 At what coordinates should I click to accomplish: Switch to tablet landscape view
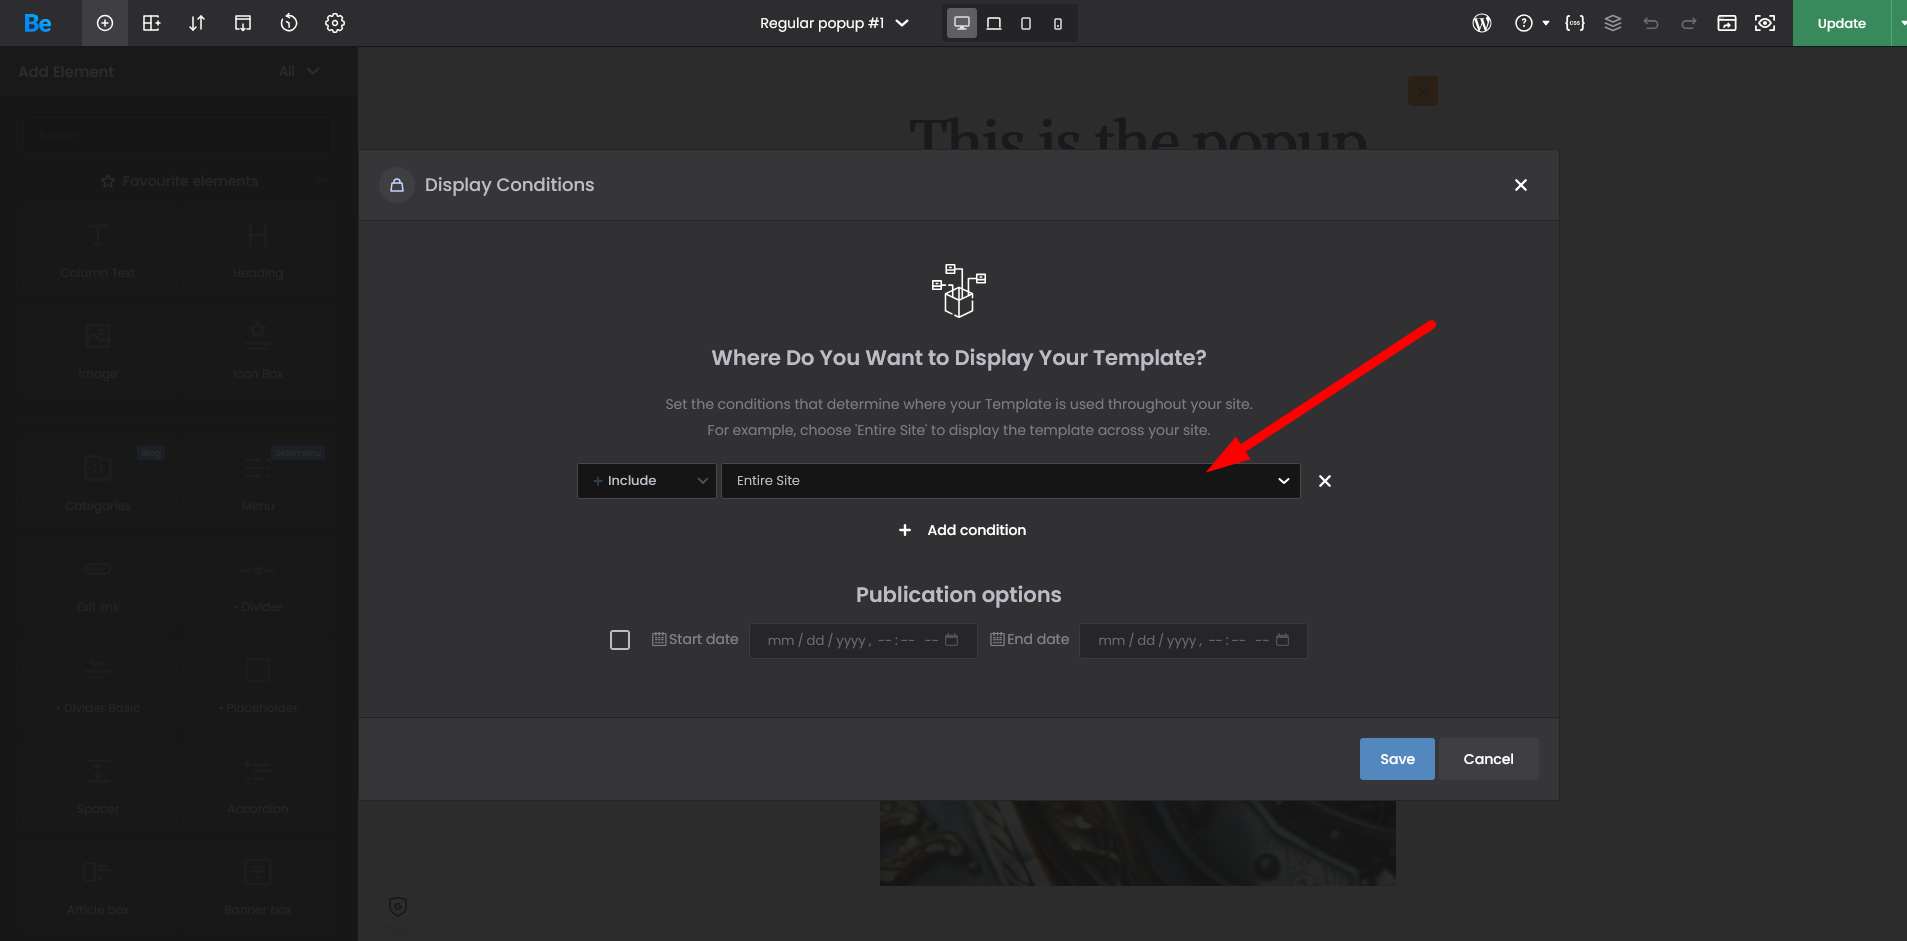tap(994, 23)
